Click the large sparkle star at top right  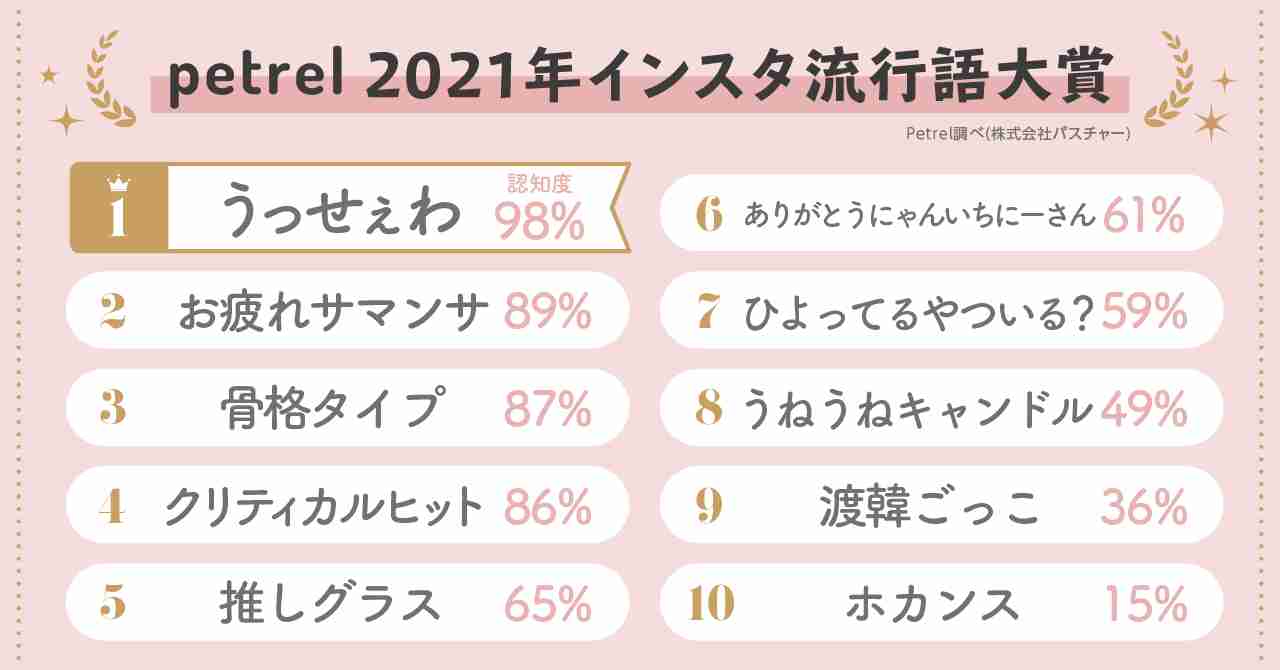(x=1212, y=122)
